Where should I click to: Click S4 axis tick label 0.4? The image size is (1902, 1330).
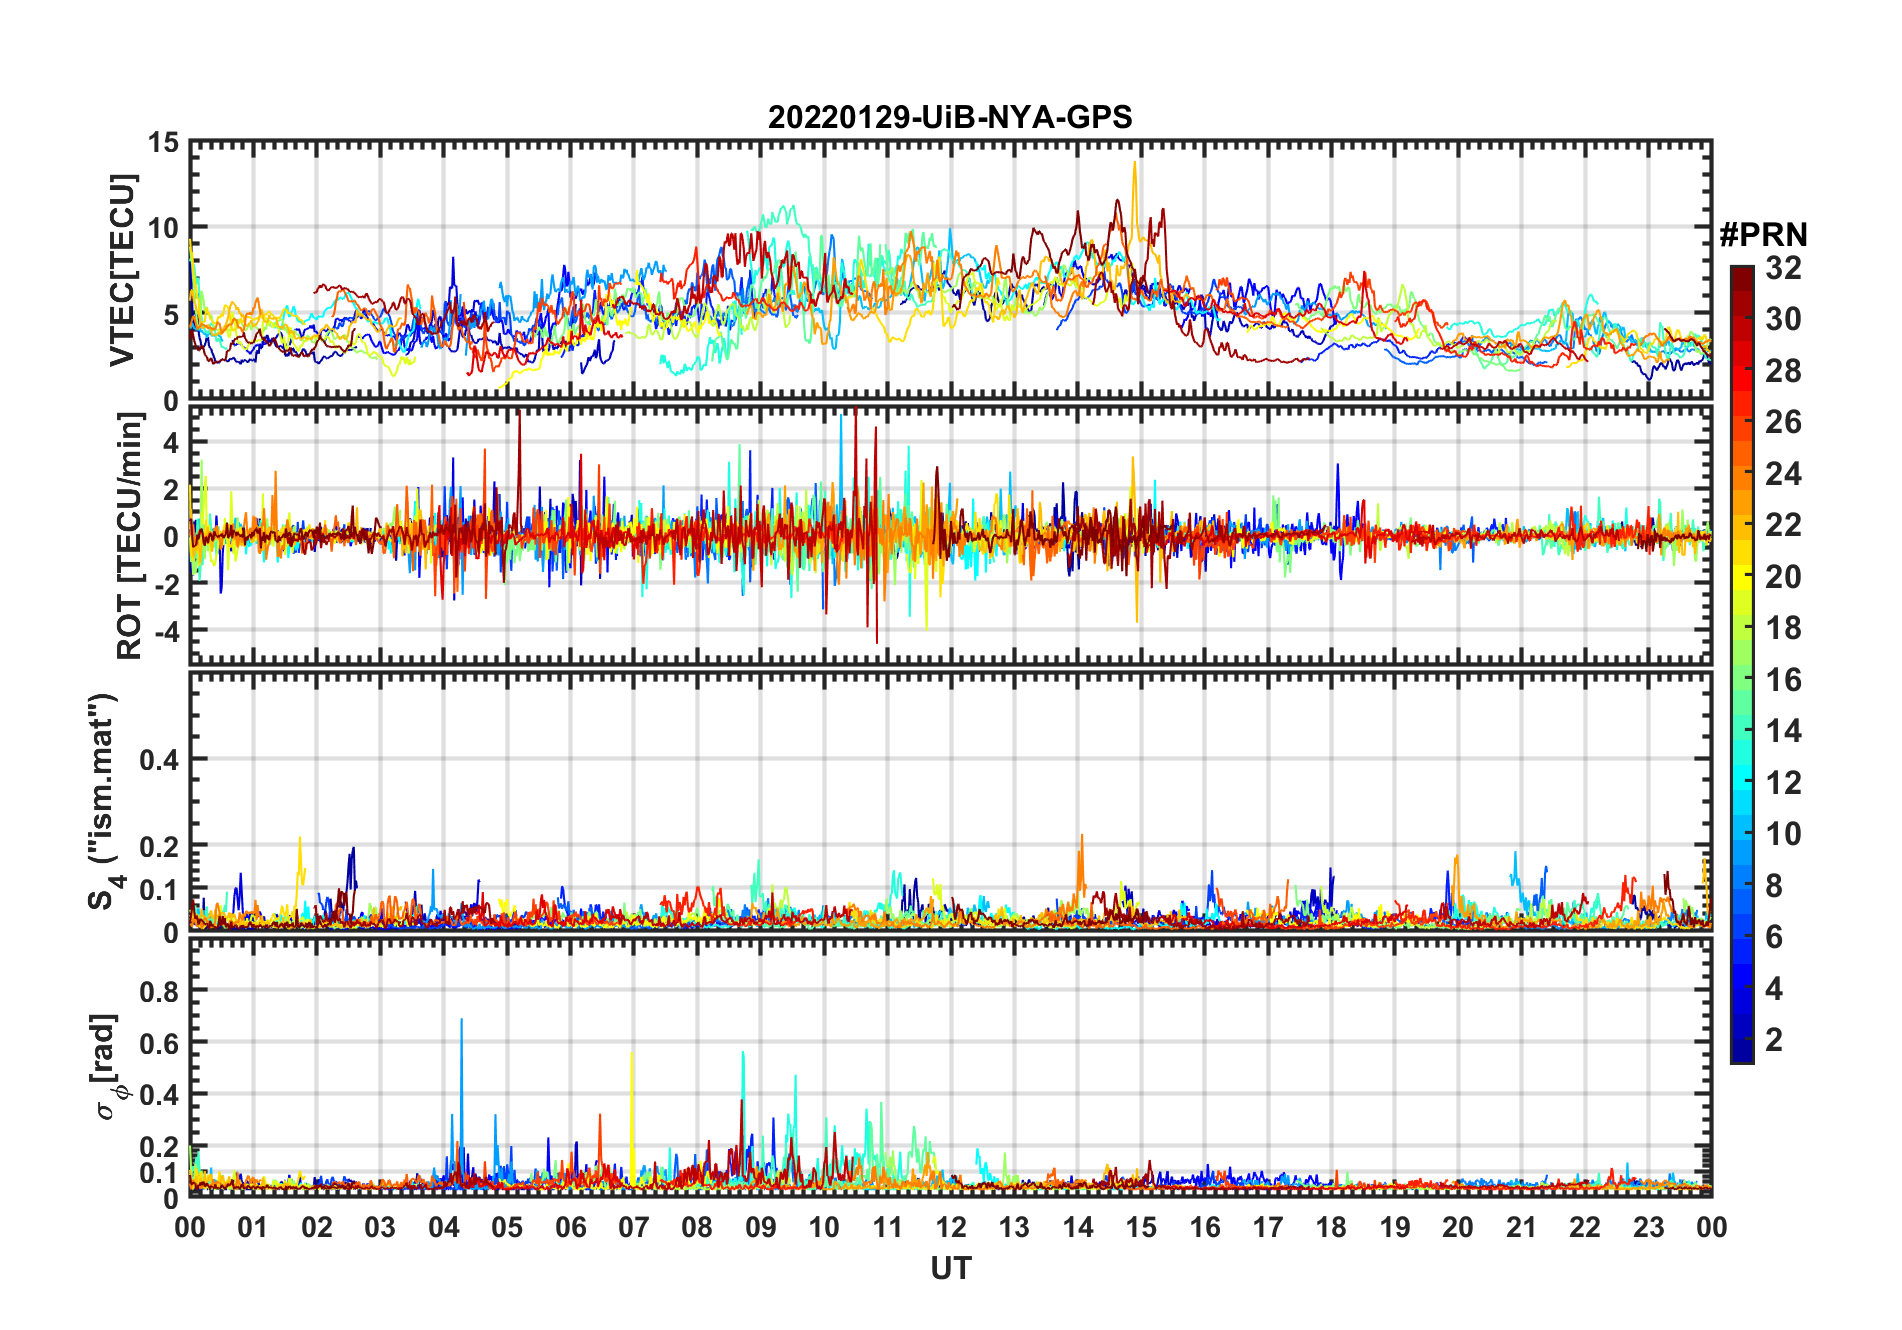pyautogui.click(x=160, y=760)
